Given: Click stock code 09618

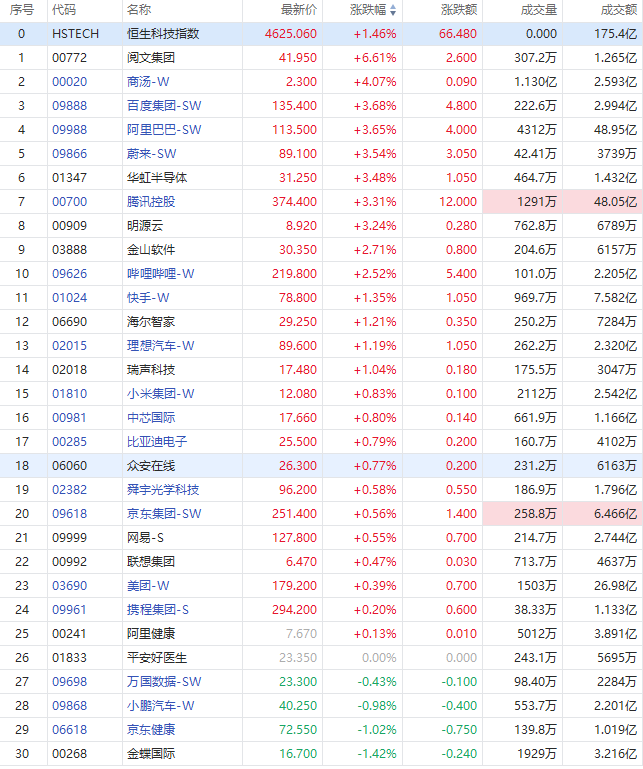Looking at the screenshot, I should (70, 514).
